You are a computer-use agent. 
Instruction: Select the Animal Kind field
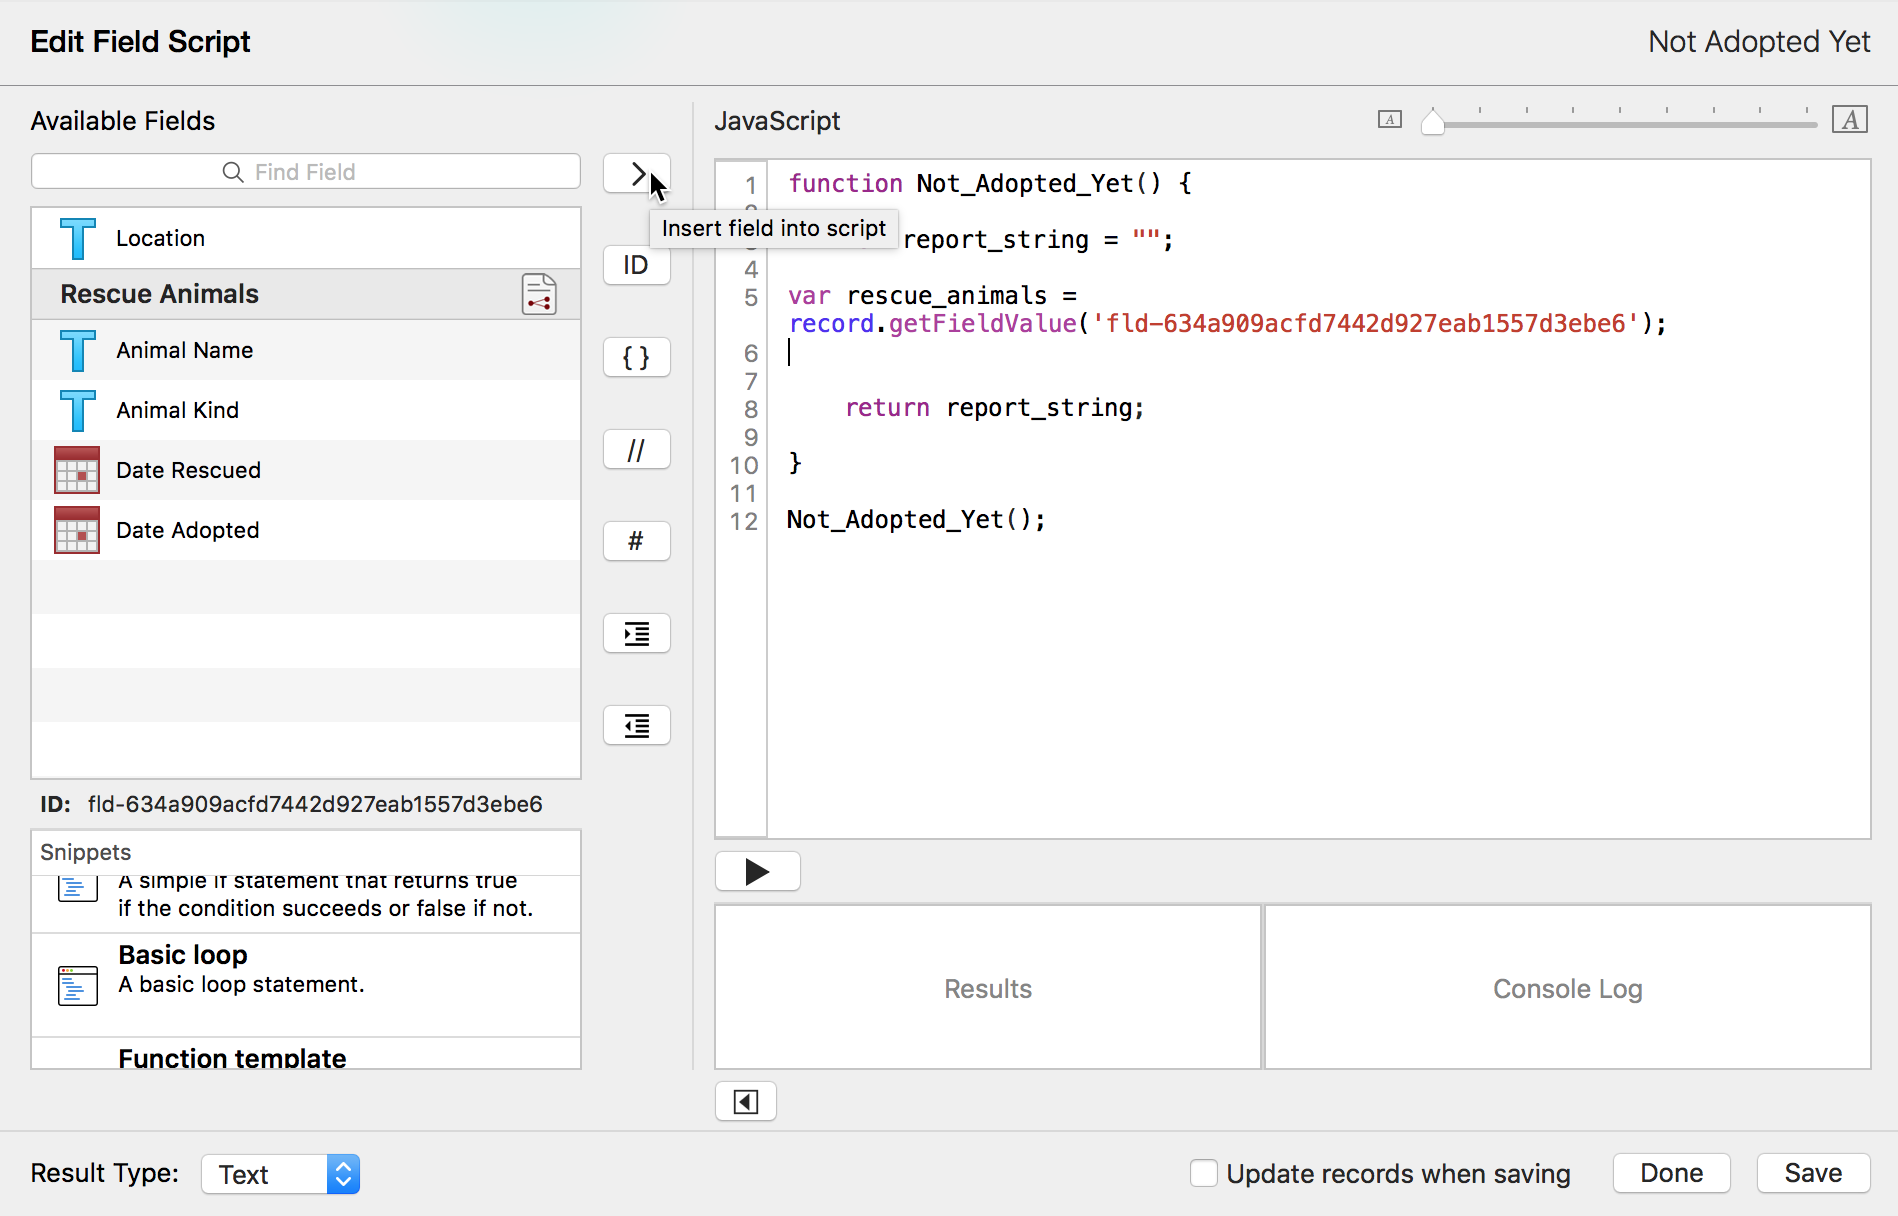point(306,410)
